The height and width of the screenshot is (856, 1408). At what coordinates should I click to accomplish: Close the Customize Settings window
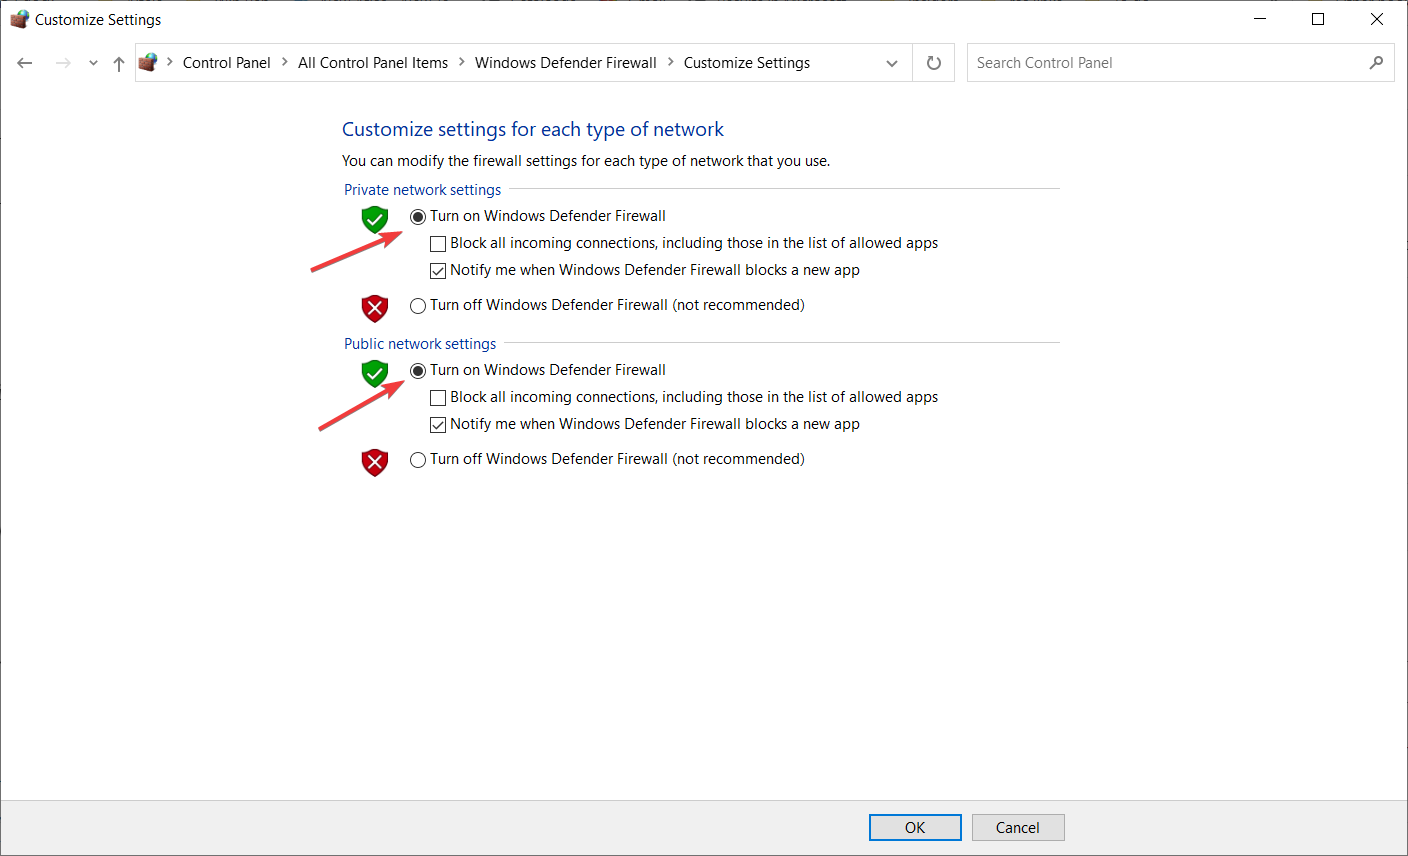click(1377, 19)
